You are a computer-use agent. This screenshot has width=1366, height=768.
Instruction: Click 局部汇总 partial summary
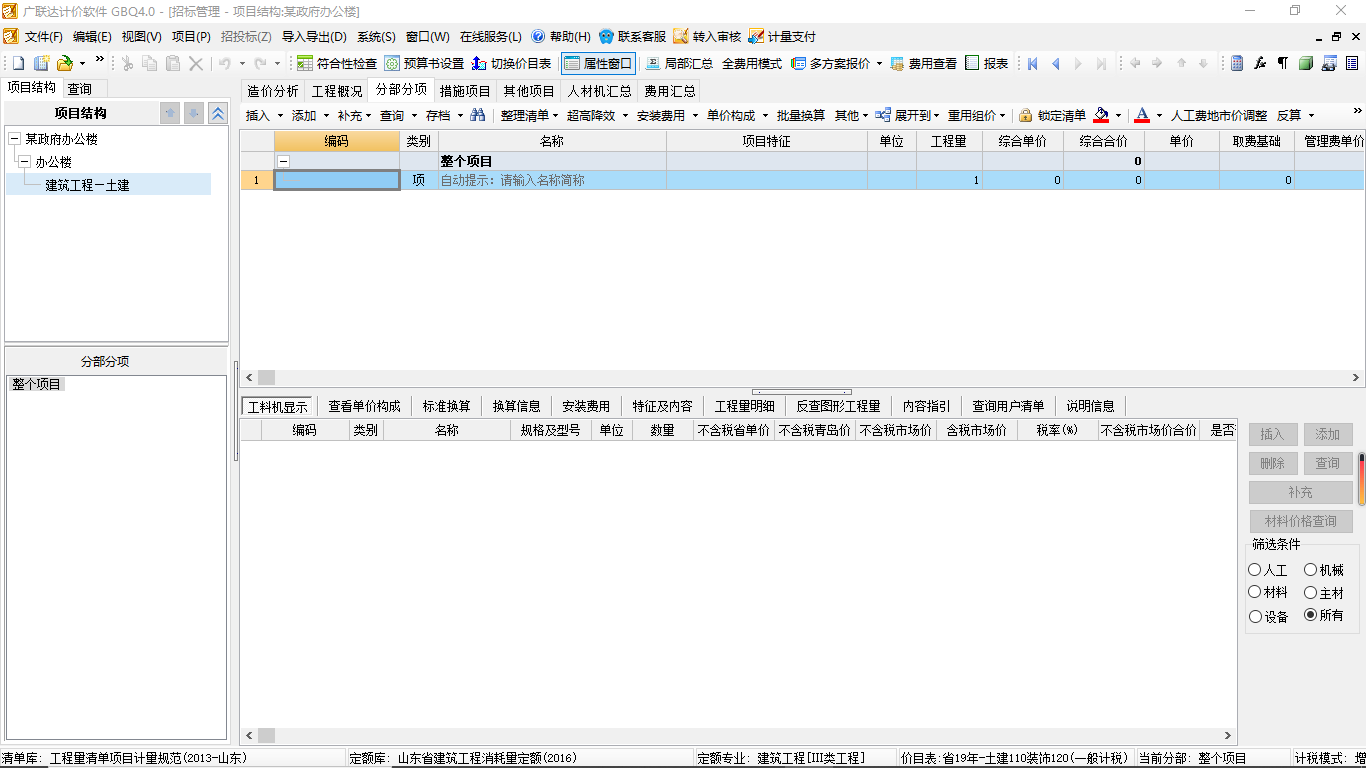coord(679,63)
